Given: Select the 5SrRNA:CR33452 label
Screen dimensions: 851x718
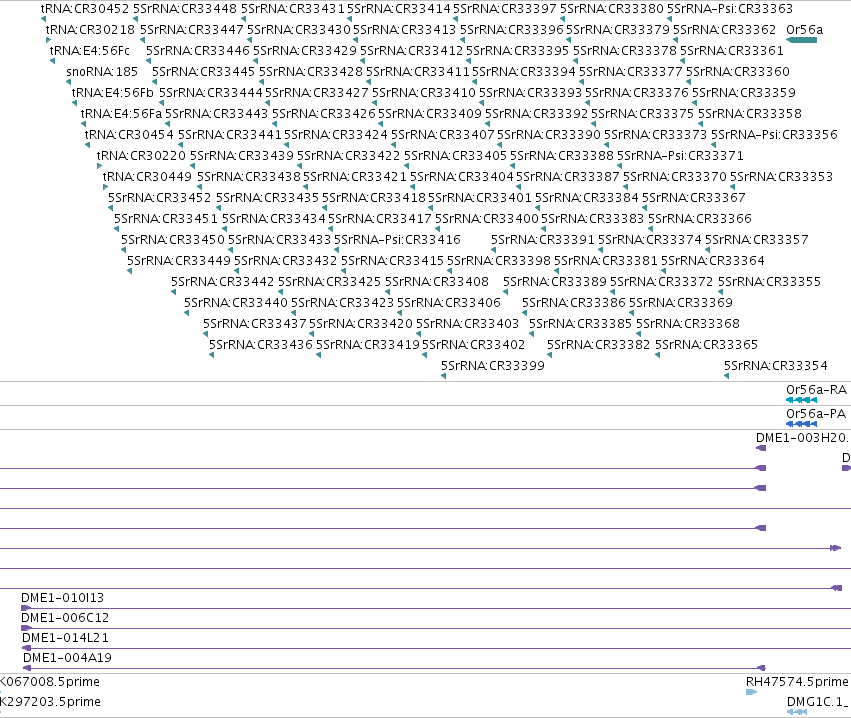Looking at the screenshot, I should 160,197.
